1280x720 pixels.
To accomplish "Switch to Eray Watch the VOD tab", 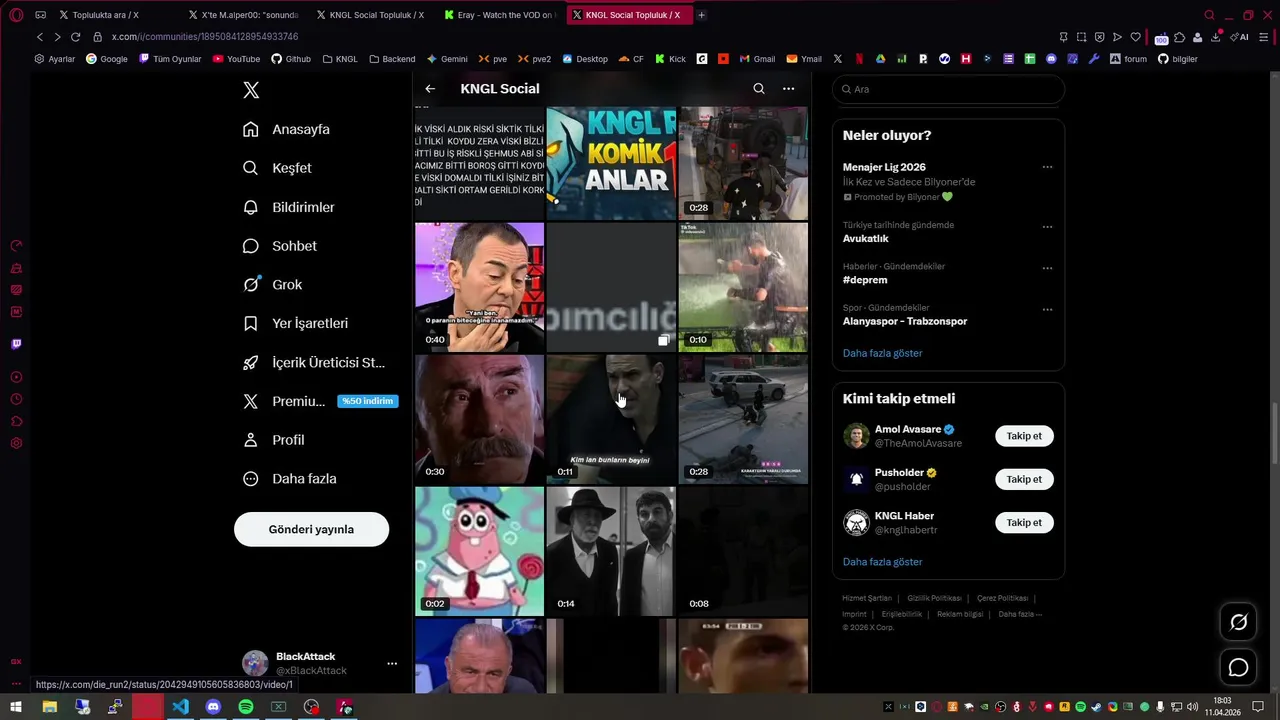I will [500, 15].
